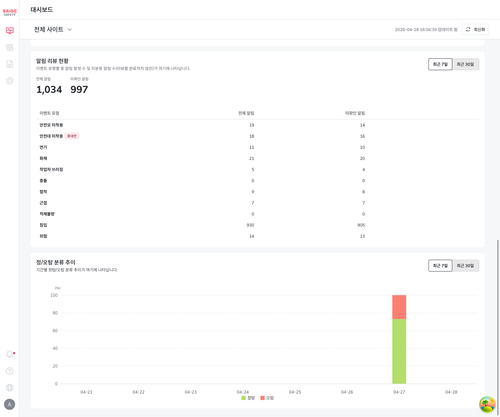Click the green 정탐 bar segment on 04-27

[399, 351]
